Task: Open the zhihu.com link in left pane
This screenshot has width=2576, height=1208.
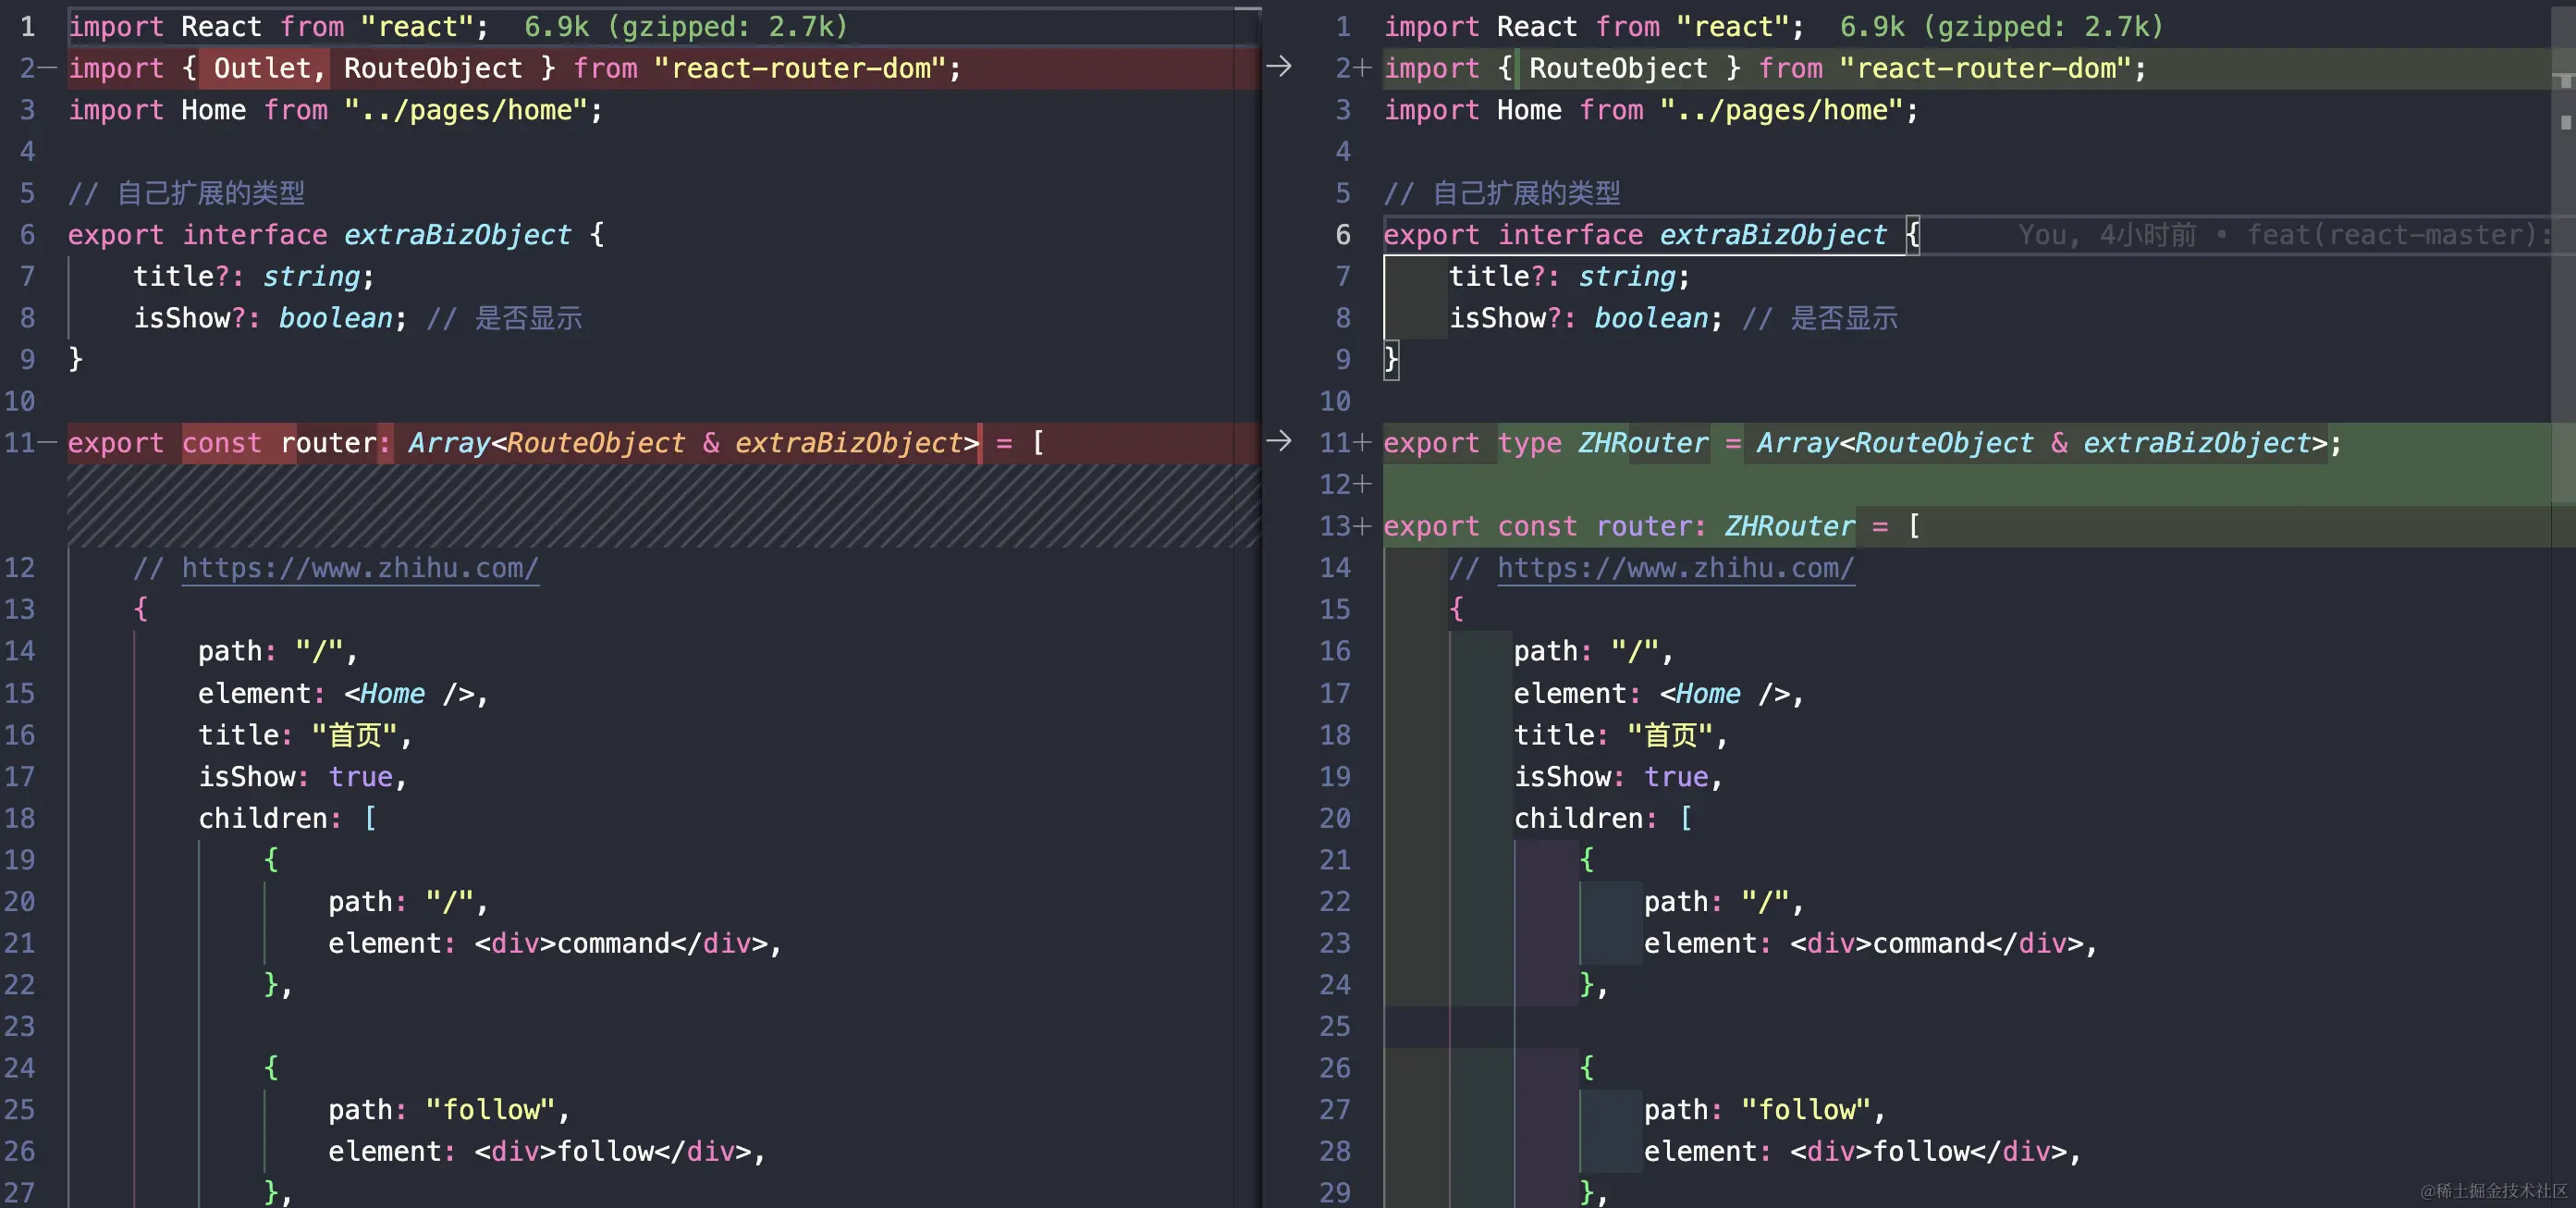Action: click(360, 568)
